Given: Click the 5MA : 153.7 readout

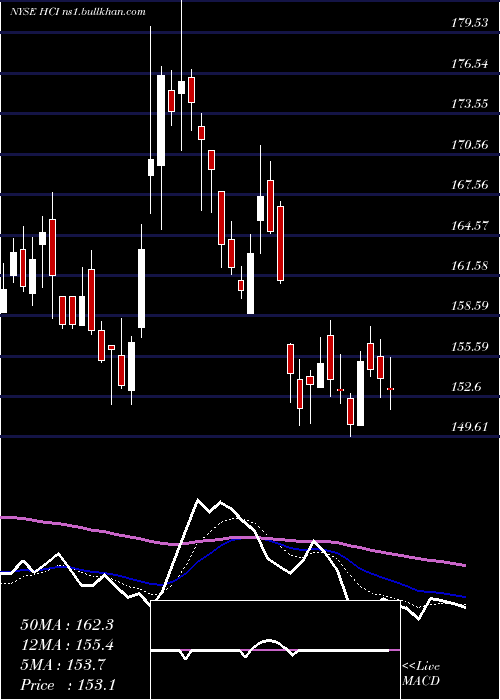Looking at the screenshot, I should 63,665.
